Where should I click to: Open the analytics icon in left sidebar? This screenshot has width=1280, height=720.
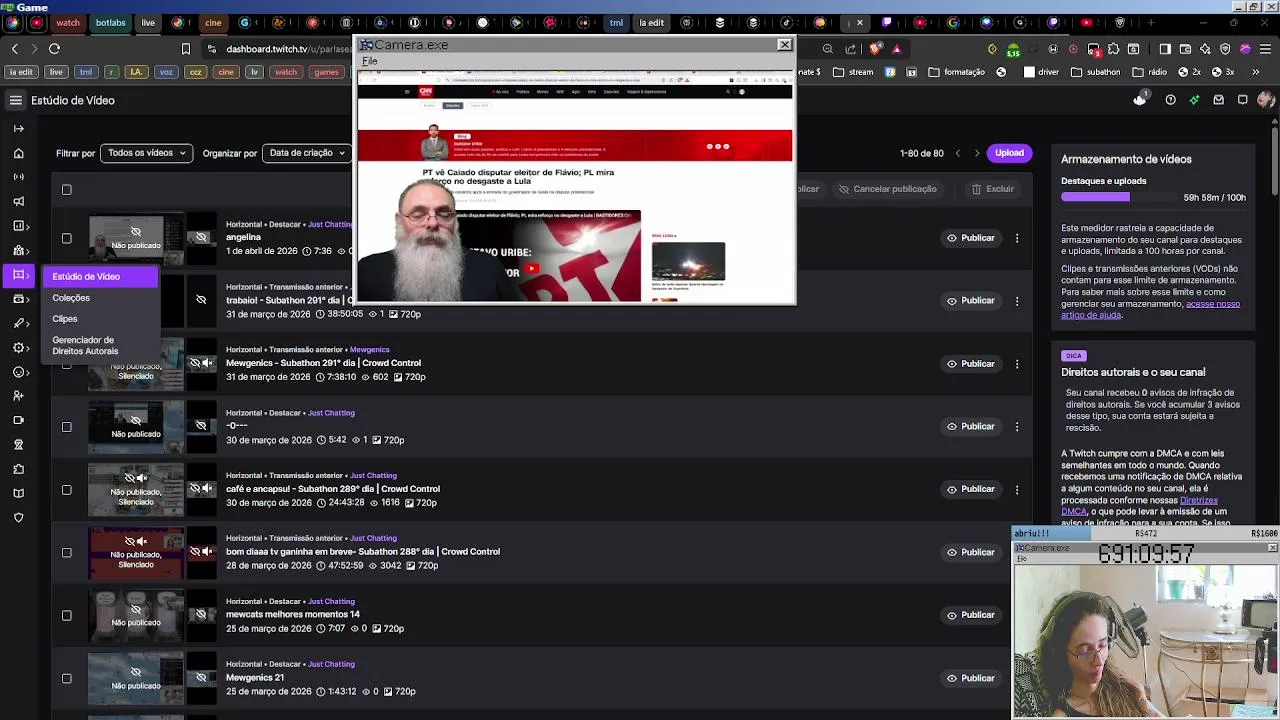(x=18, y=226)
